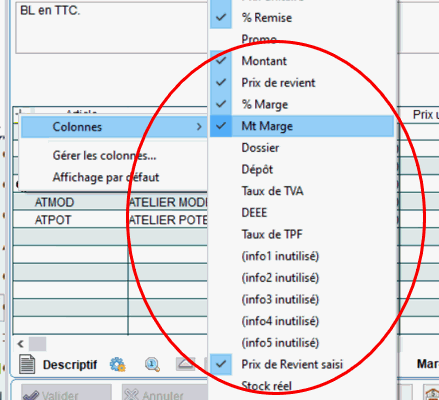Click the left arrow of horizontal scrollbar
The image size is (439, 400).
click(21, 344)
